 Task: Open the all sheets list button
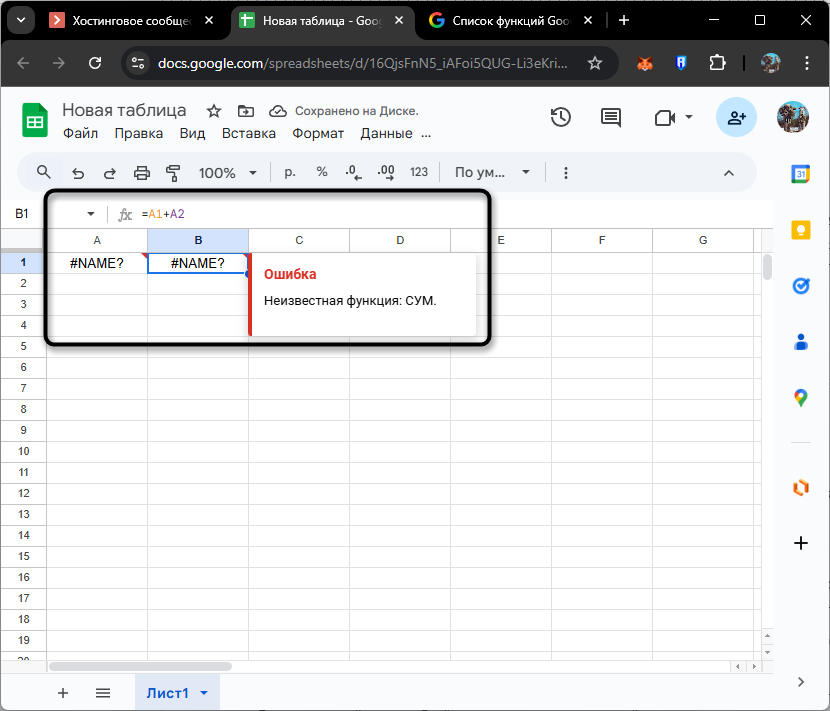[x=103, y=693]
